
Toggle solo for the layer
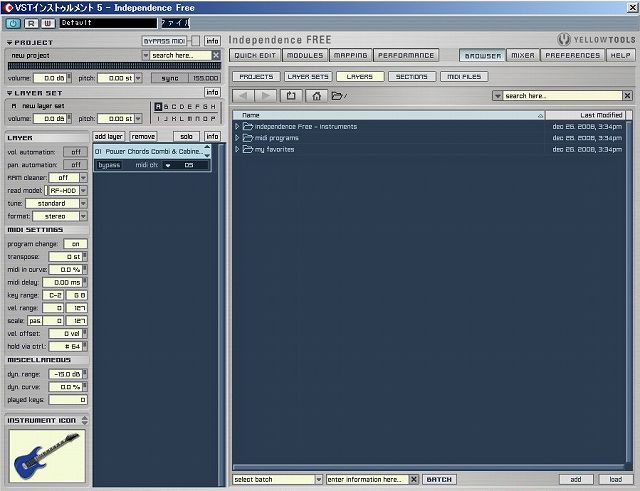186,136
